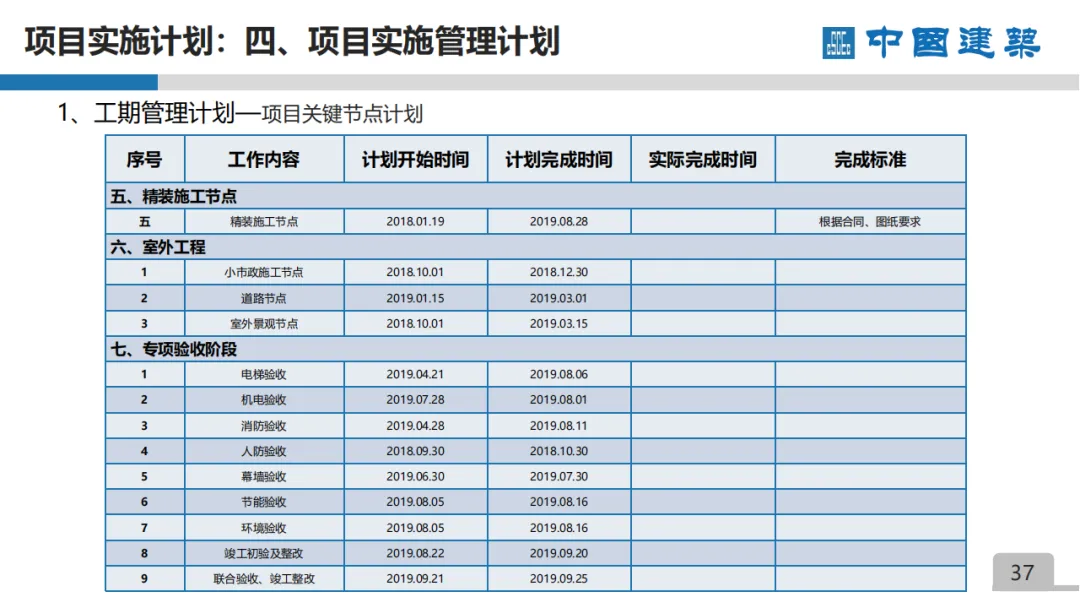Click finish date in 环境验收 row
The width and height of the screenshot is (1080, 608).
tap(559, 528)
